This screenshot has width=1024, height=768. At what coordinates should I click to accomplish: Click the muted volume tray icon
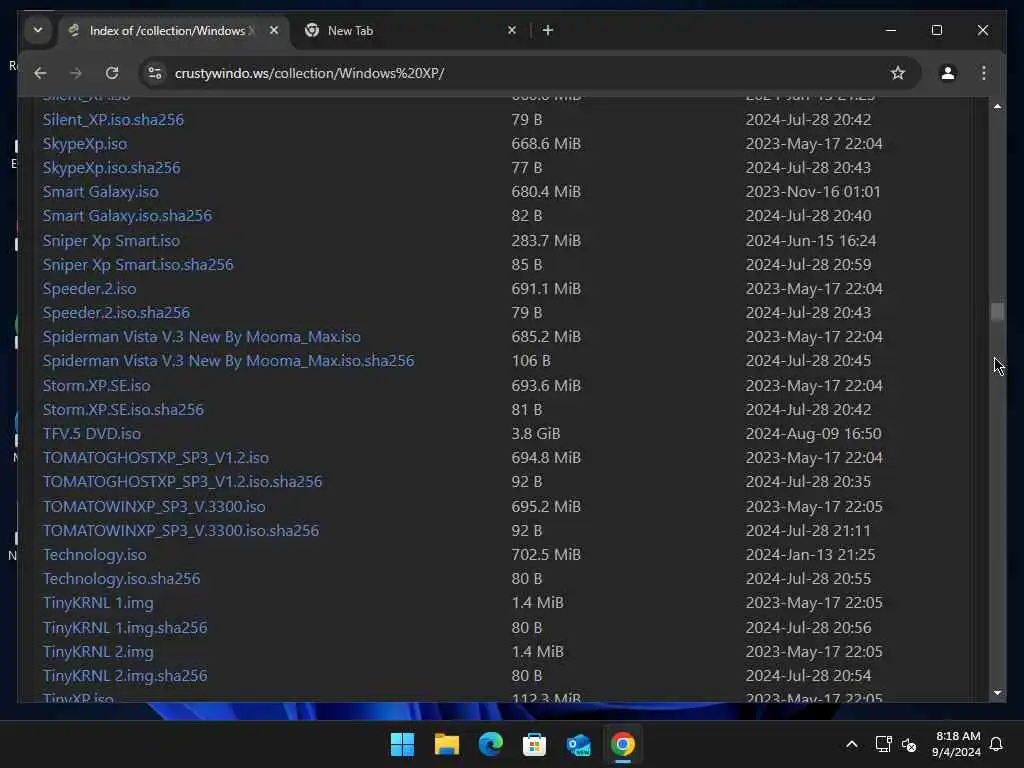pos(908,744)
